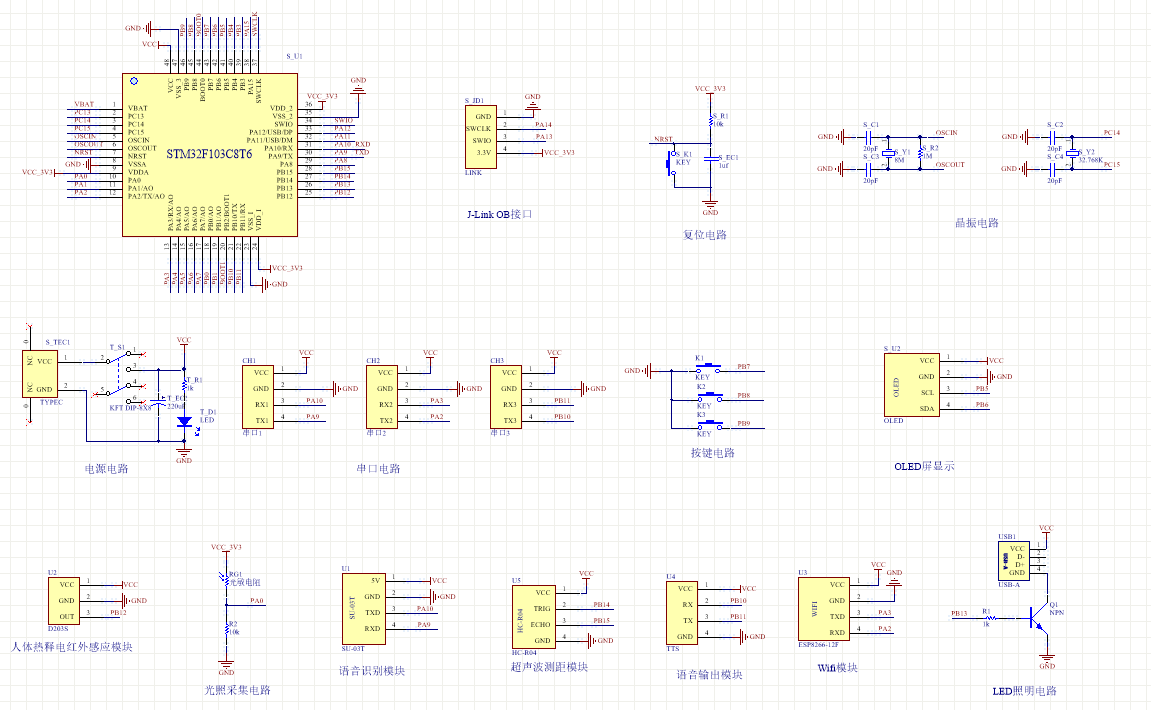The width and height of the screenshot is (1151, 710).
Task: Select the CH3 serial port connector
Action: point(506,396)
